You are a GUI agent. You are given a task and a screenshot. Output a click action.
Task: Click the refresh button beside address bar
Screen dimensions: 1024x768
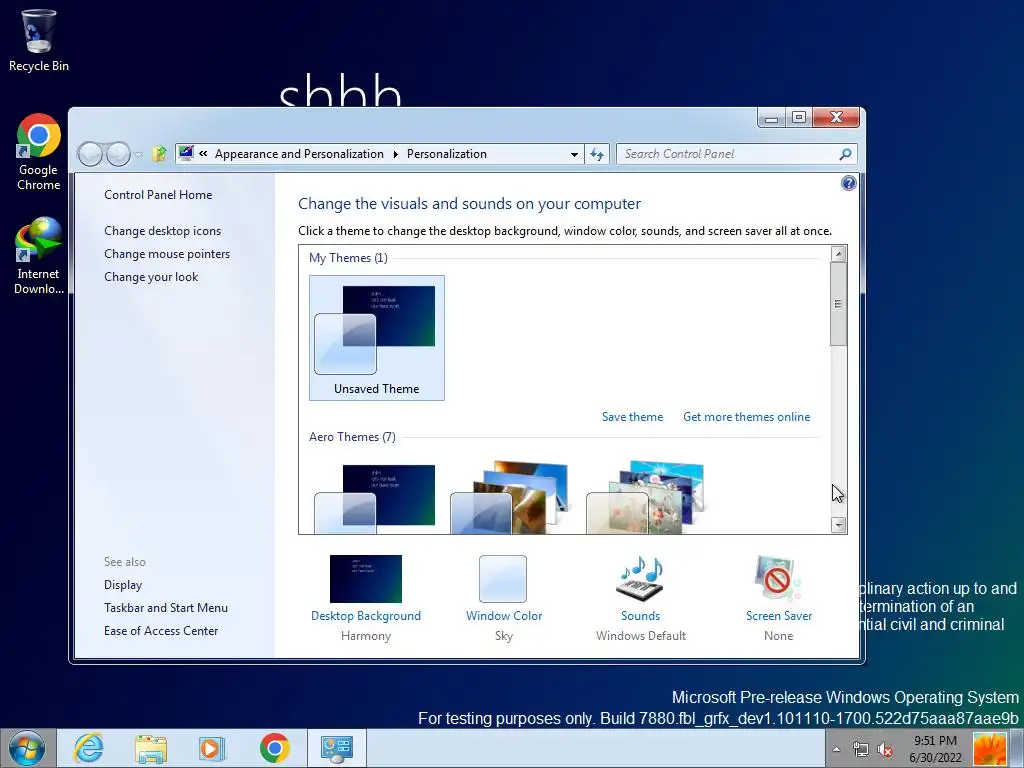(597, 154)
